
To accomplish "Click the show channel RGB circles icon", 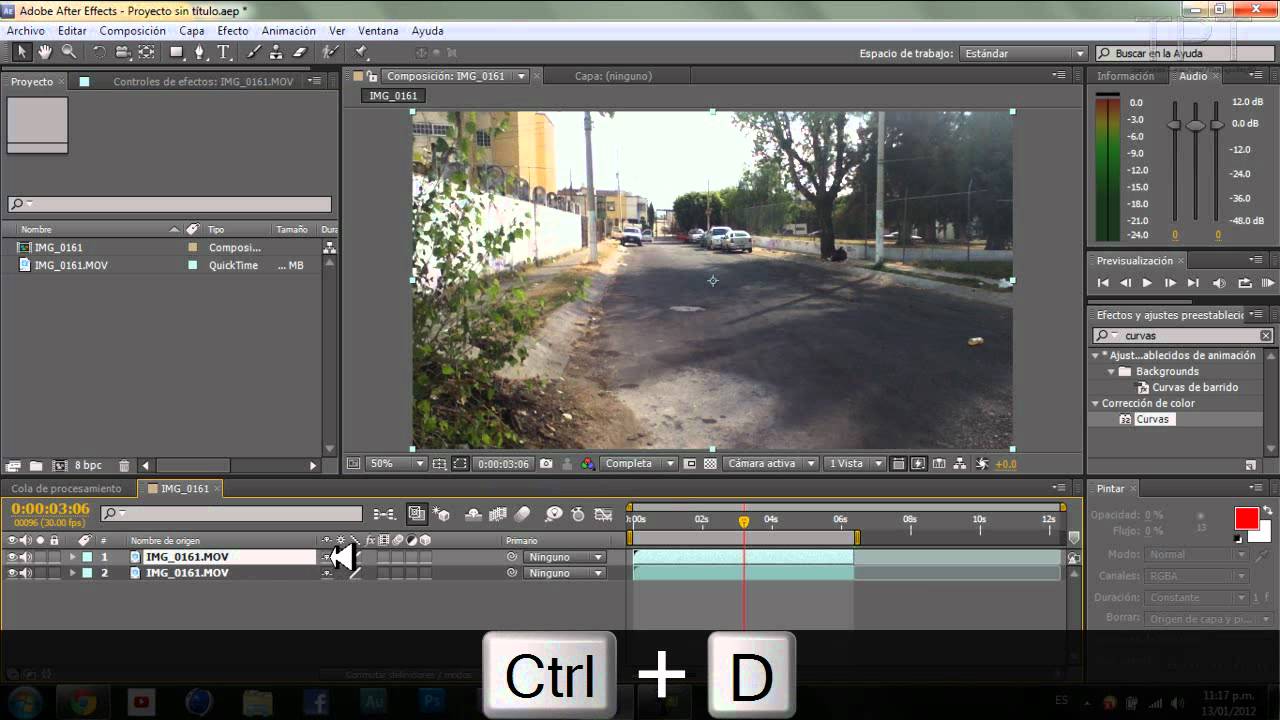I will point(587,464).
